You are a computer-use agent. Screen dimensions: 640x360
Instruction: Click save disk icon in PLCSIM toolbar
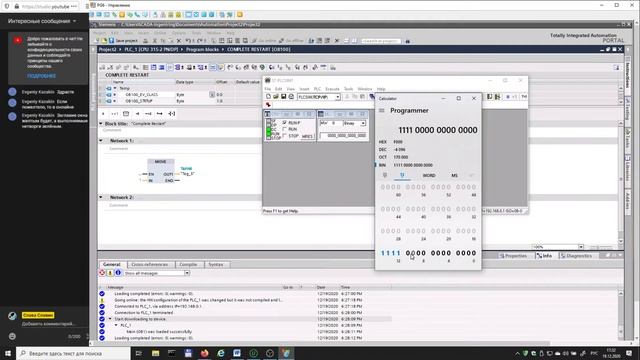click(x=283, y=97)
